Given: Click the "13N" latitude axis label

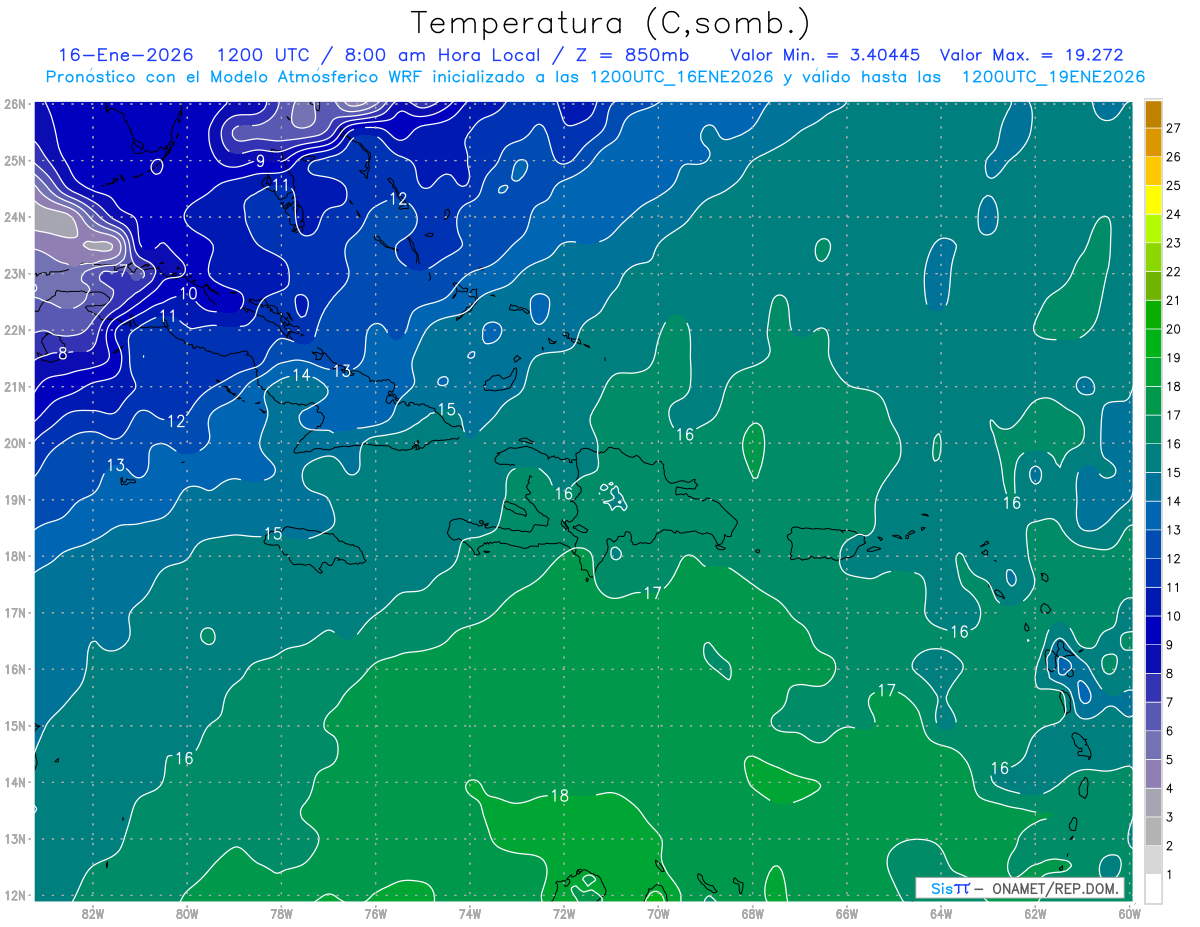Looking at the screenshot, I should click(x=14, y=838).
